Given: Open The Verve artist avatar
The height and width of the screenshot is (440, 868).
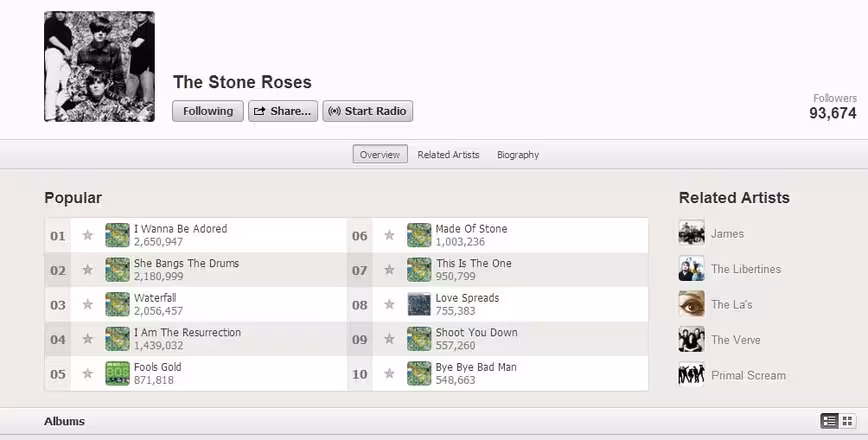Looking at the screenshot, I should 691,339.
